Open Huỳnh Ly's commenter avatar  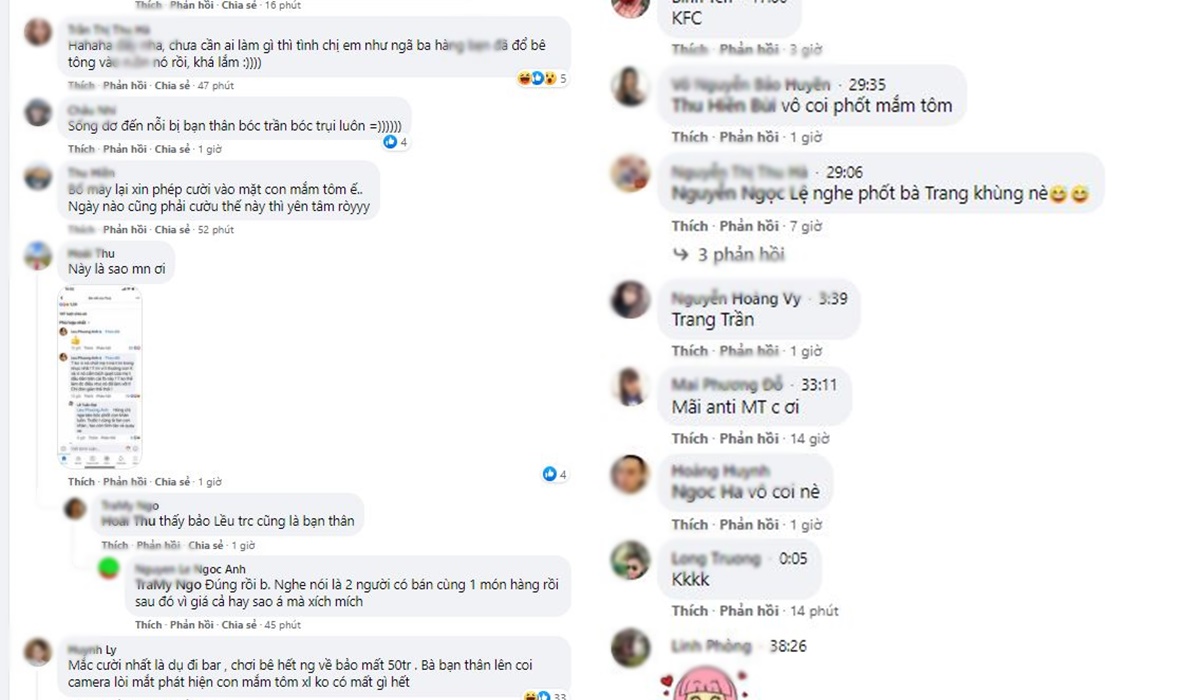[38, 652]
